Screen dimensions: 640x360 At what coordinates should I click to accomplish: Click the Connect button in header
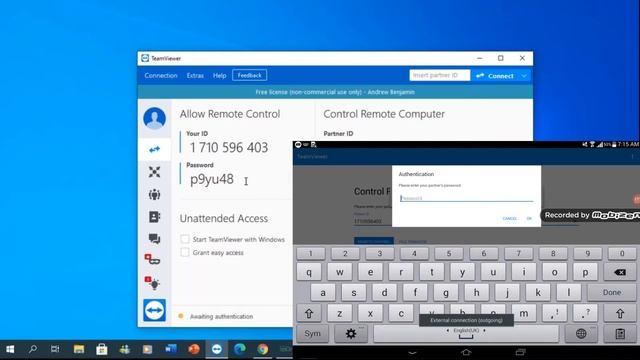coord(495,76)
